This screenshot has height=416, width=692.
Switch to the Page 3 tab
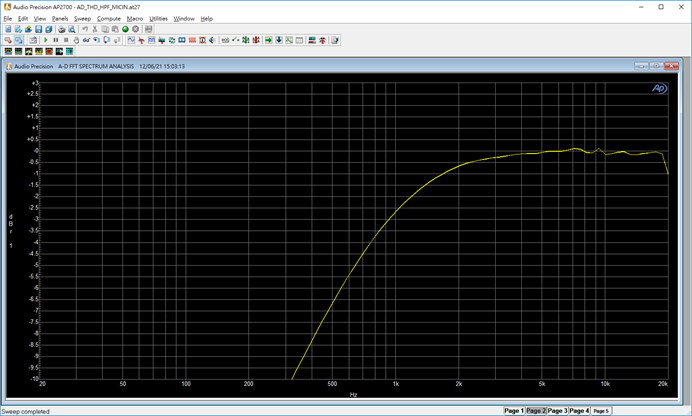point(557,411)
